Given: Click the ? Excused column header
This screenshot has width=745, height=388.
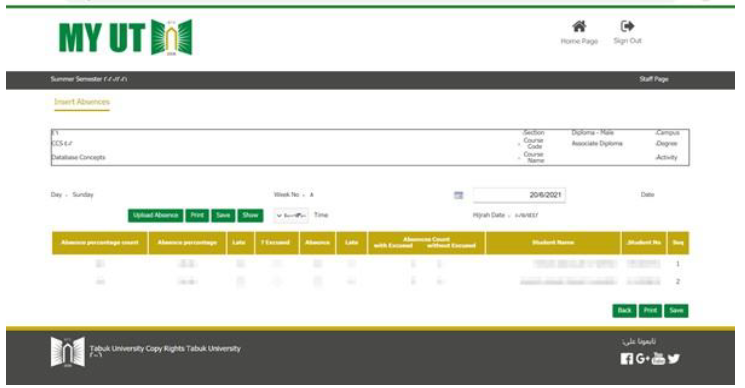Looking at the screenshot, I should click(277, 243).
